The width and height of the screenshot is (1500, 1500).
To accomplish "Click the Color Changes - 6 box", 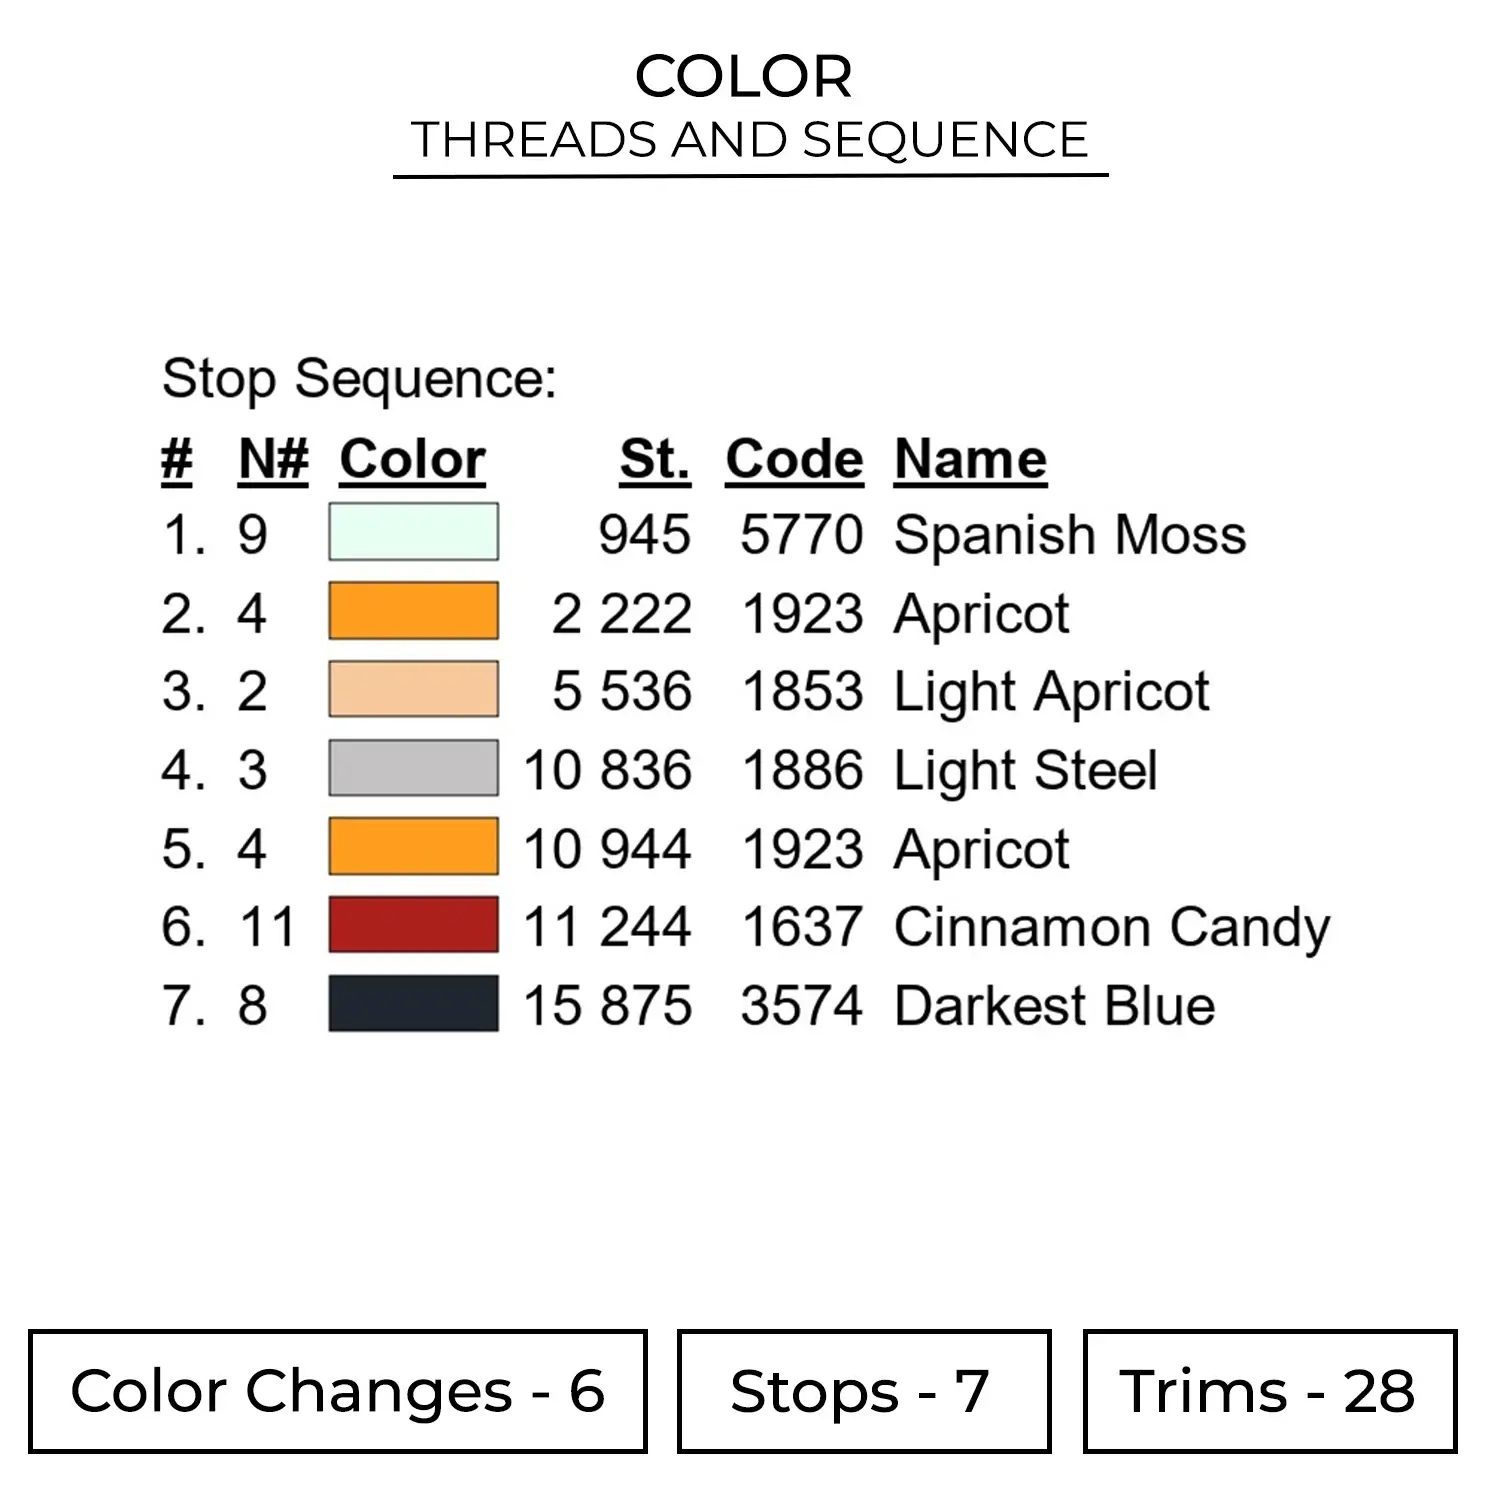I will [x=338, y=1391].
